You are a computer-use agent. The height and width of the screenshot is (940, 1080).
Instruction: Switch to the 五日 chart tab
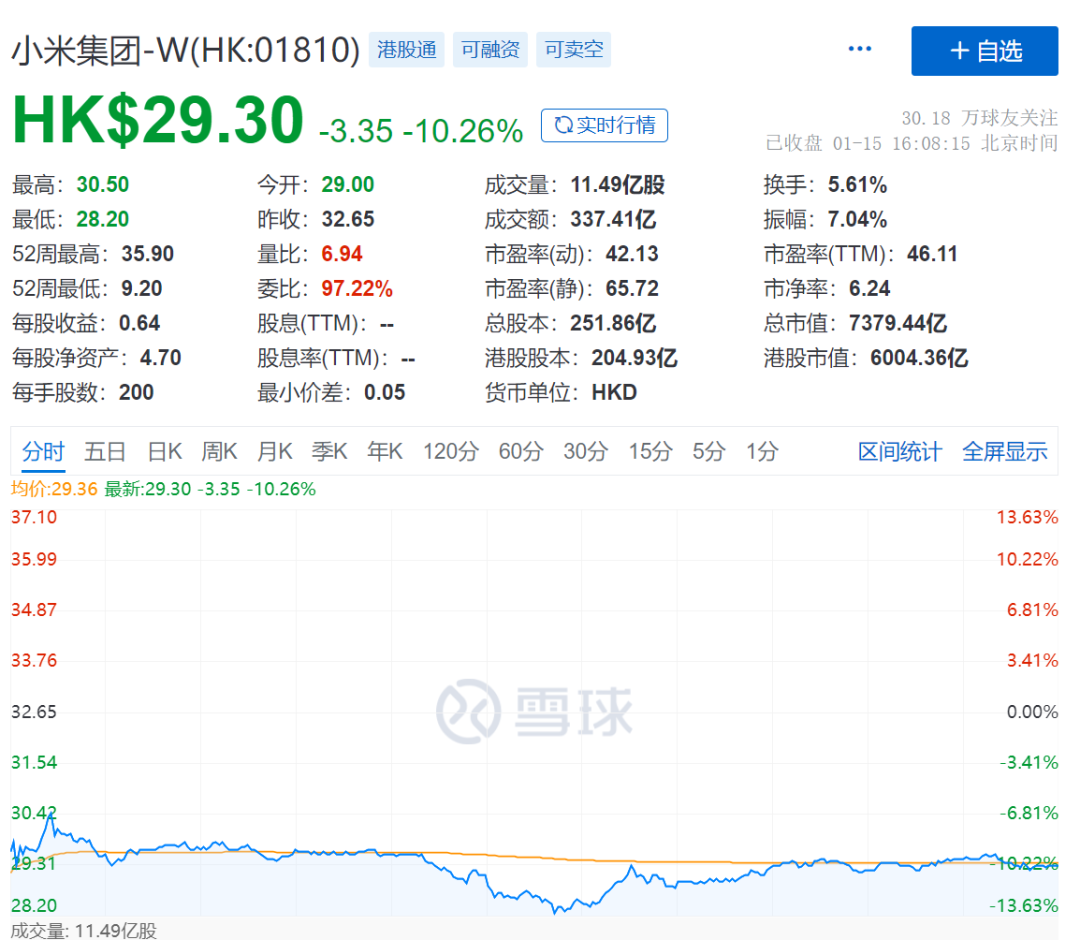tap(105, 452)
